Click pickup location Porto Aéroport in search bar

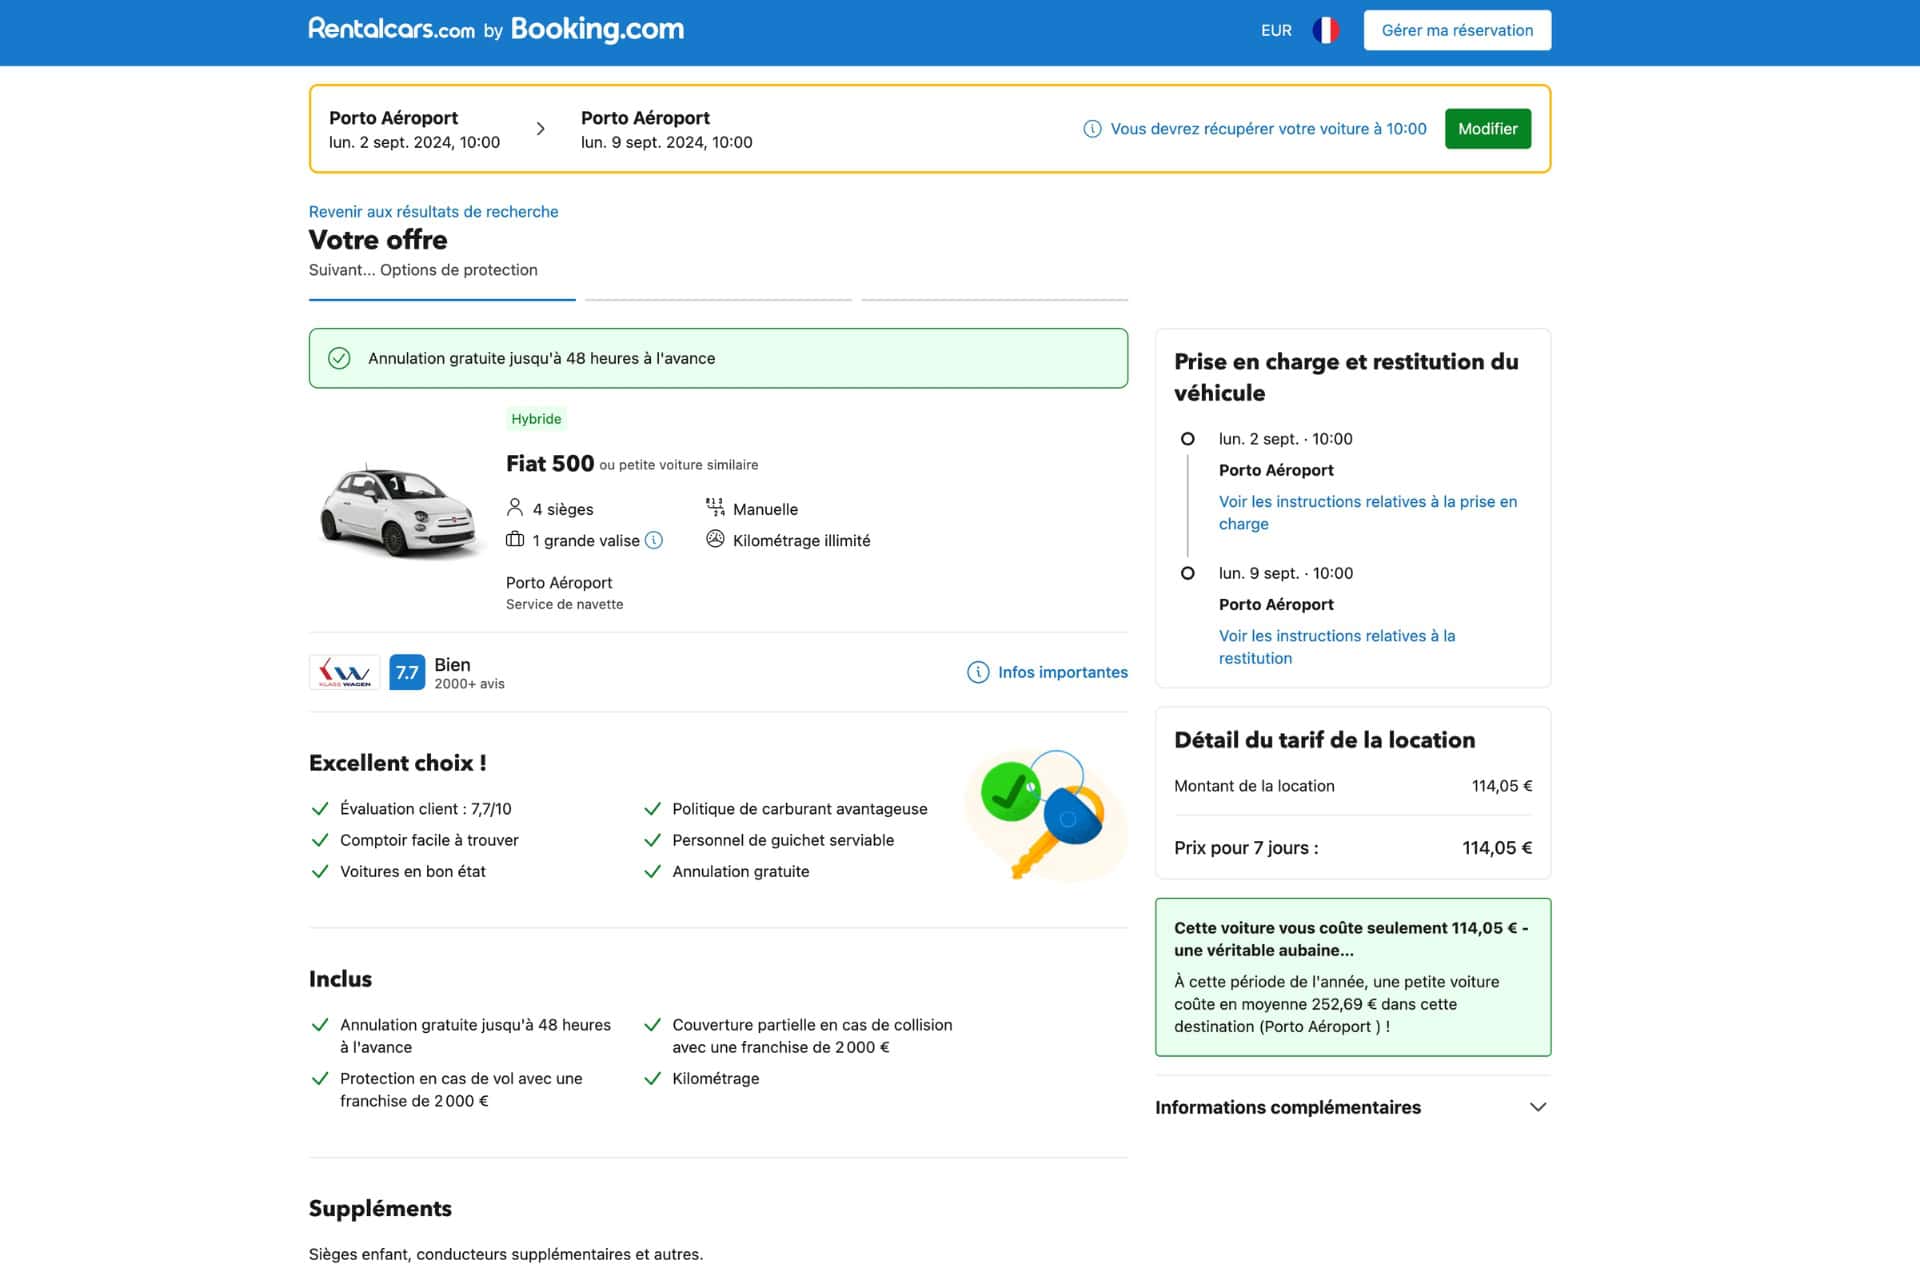393,117
